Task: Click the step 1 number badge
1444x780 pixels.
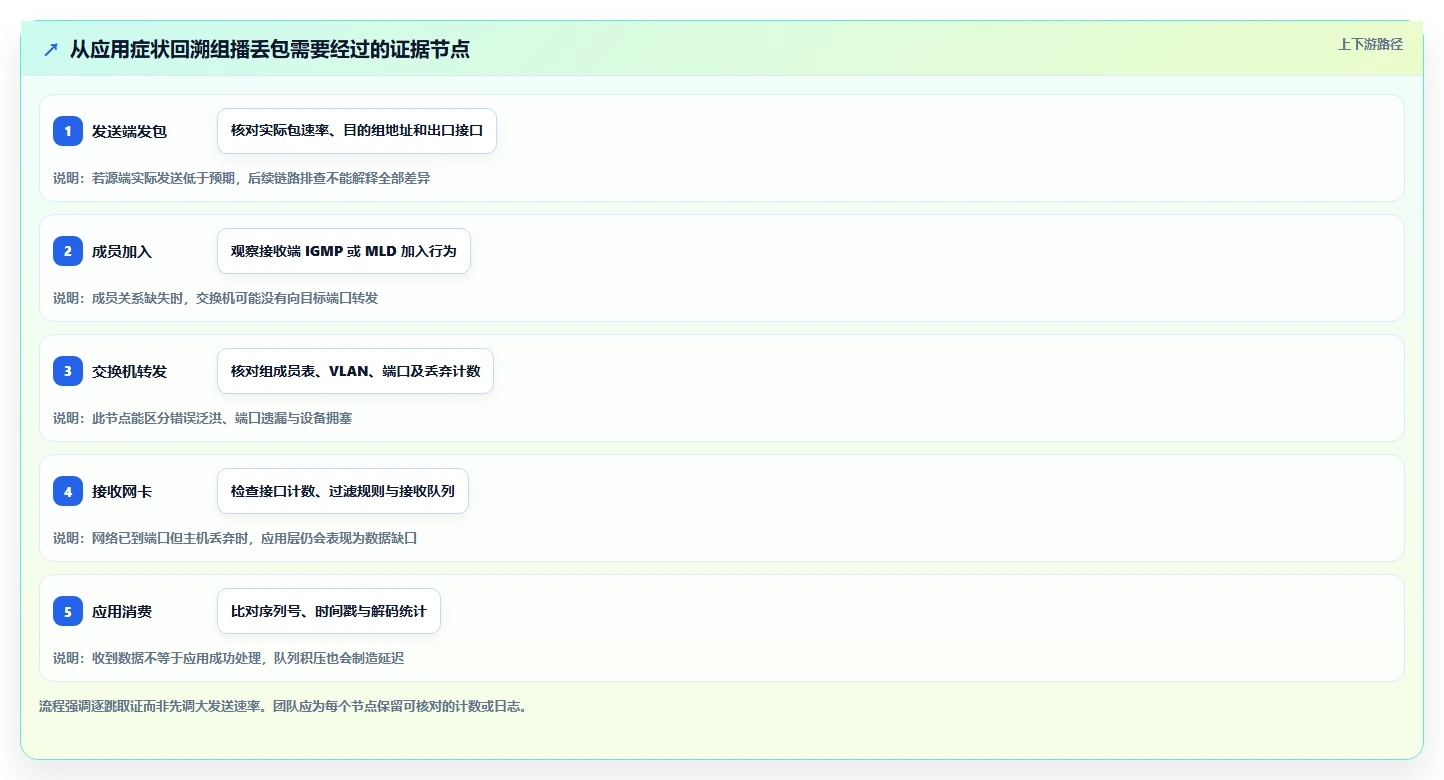Action: point(68,131)
